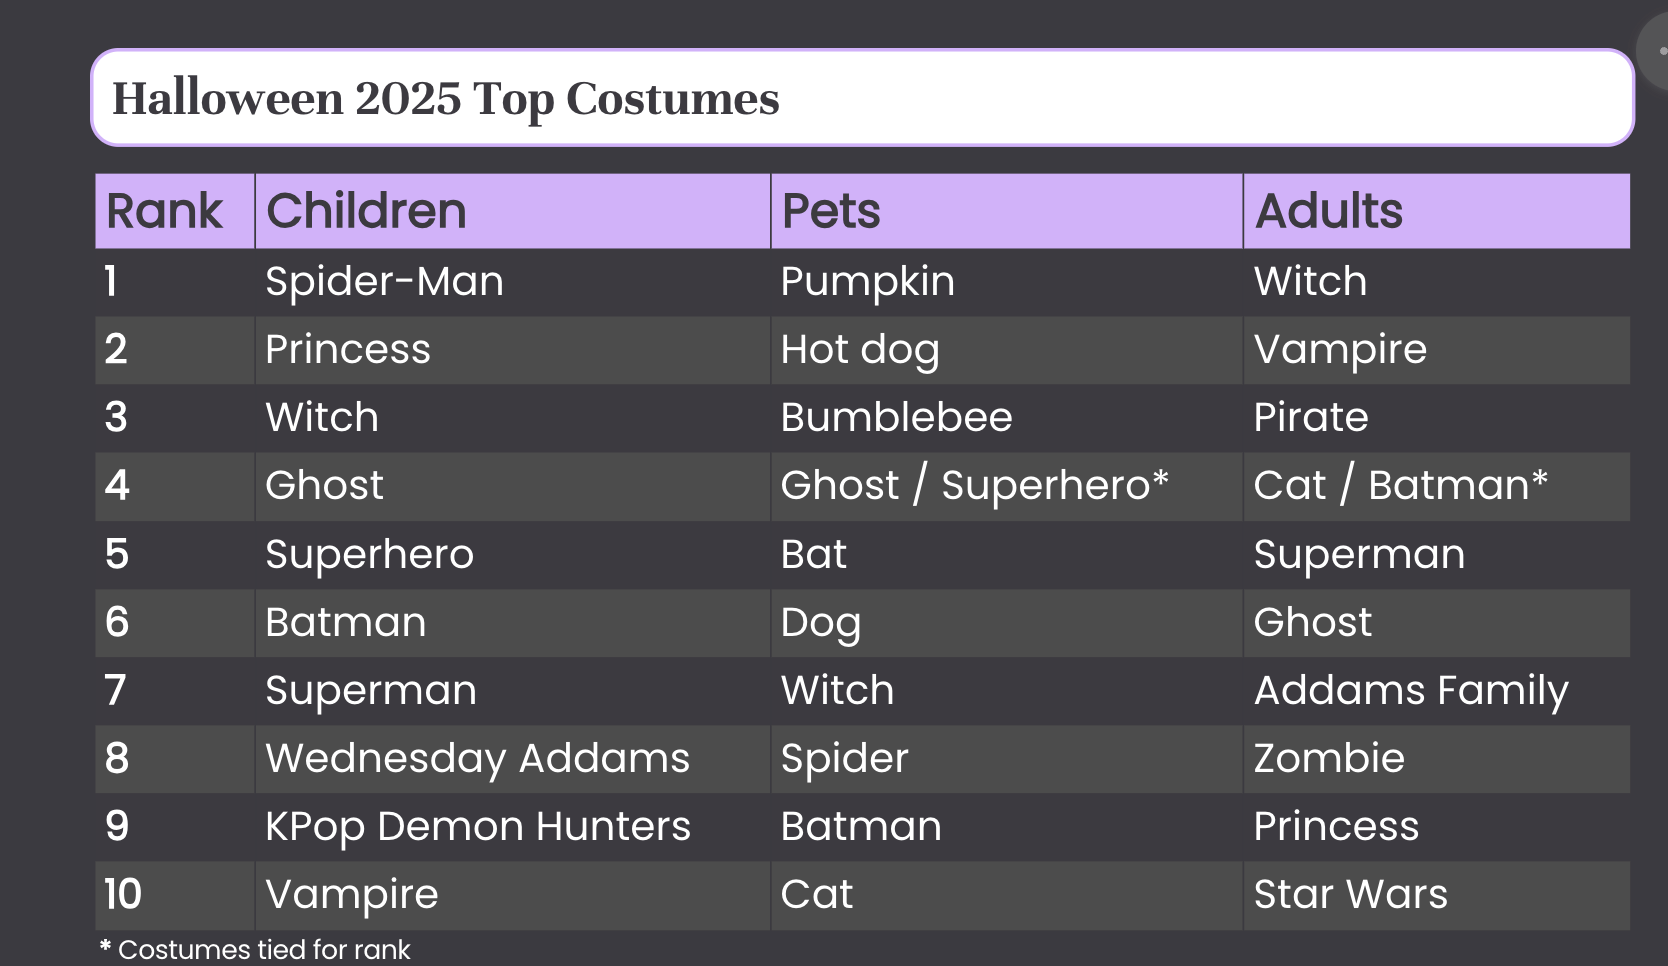Click the KPop Demon Hunters cell
Viewport: 1668px width, 966px height.
click(513, 827)
